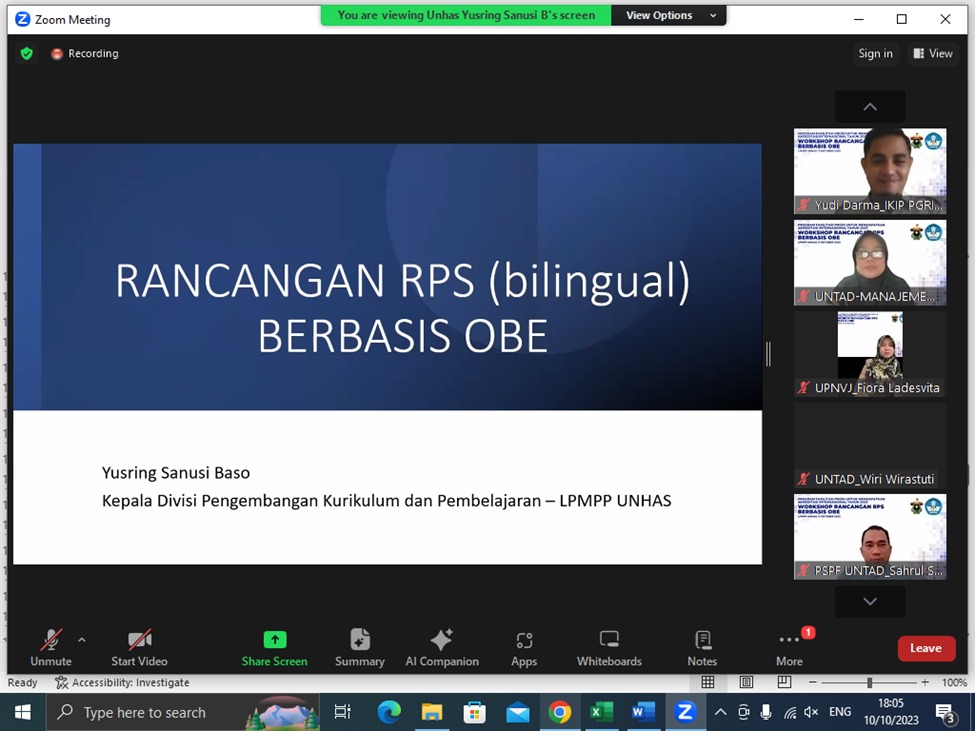This screenshot has height=731, width=975.
Task: Expand audio options arrow beside Unmute
Action: click(82, 640)
